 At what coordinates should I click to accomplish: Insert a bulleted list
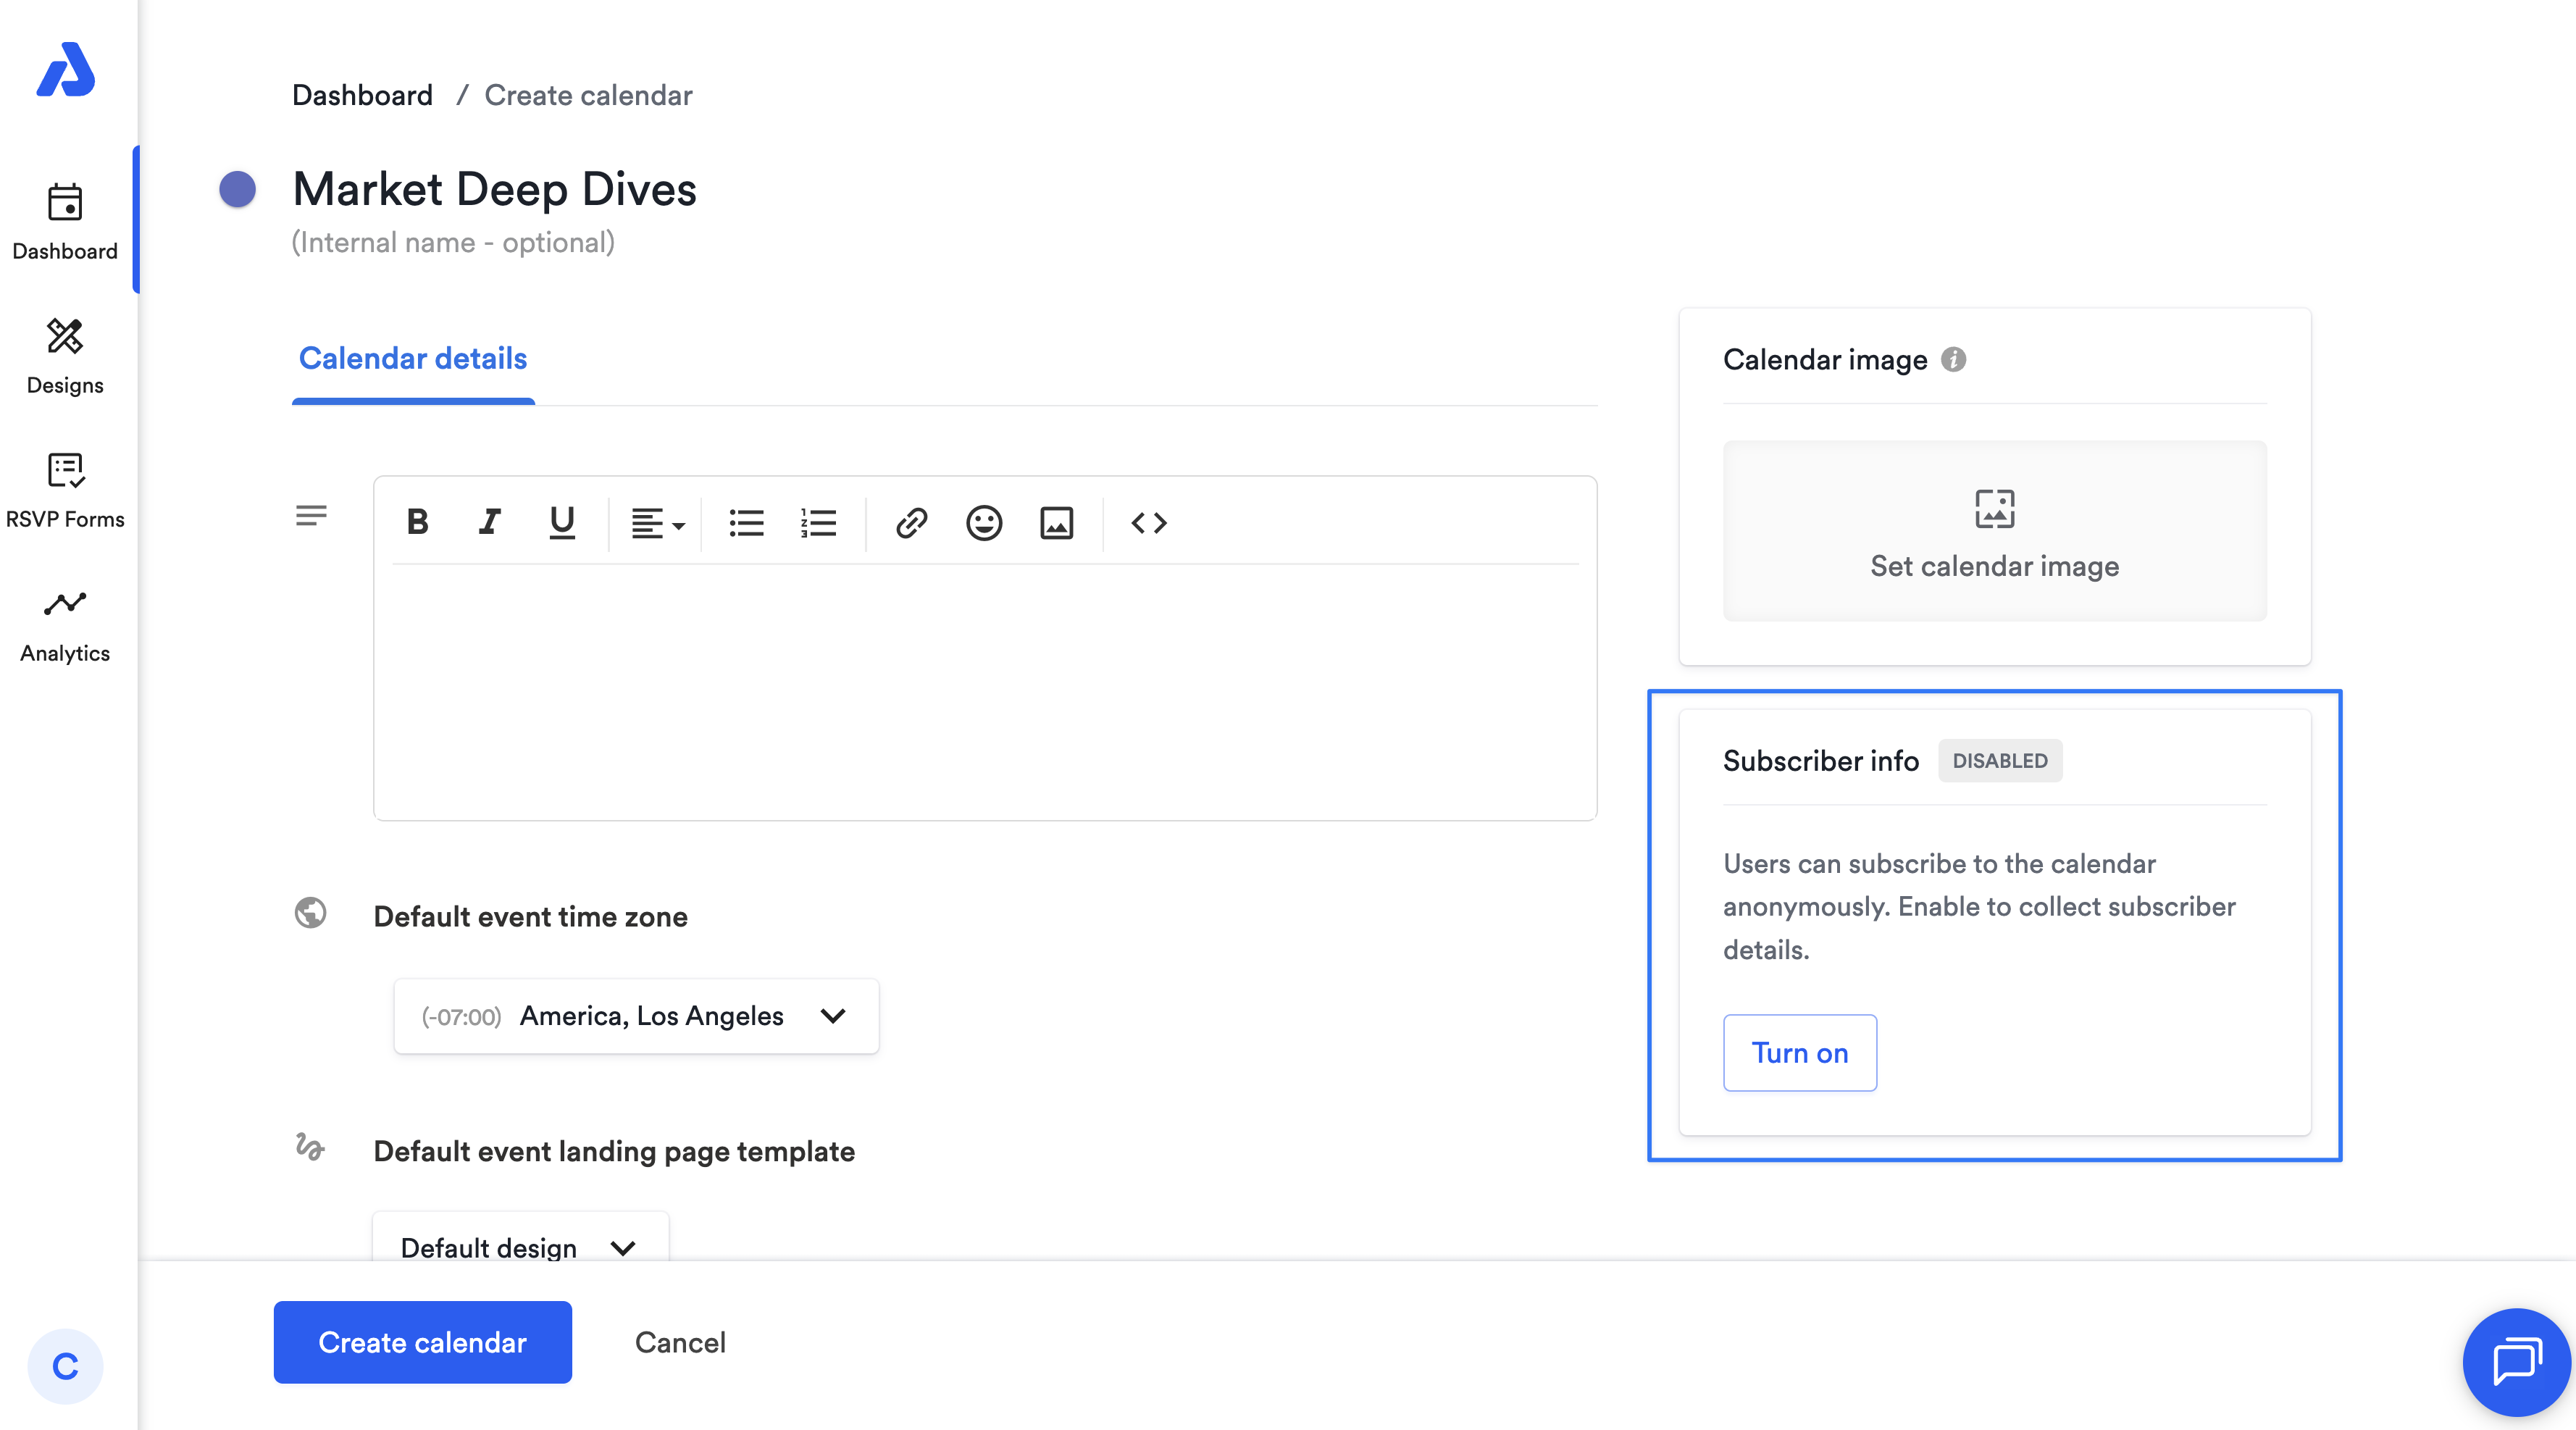coord(746,522)
